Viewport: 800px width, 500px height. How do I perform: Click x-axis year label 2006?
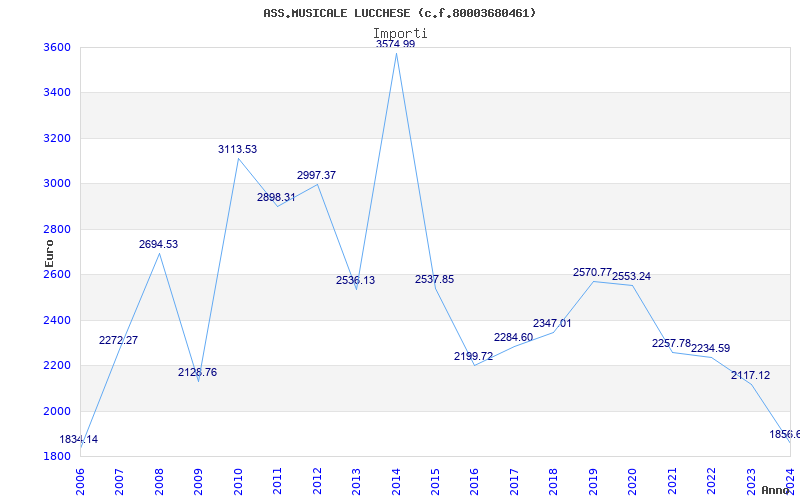80,481
